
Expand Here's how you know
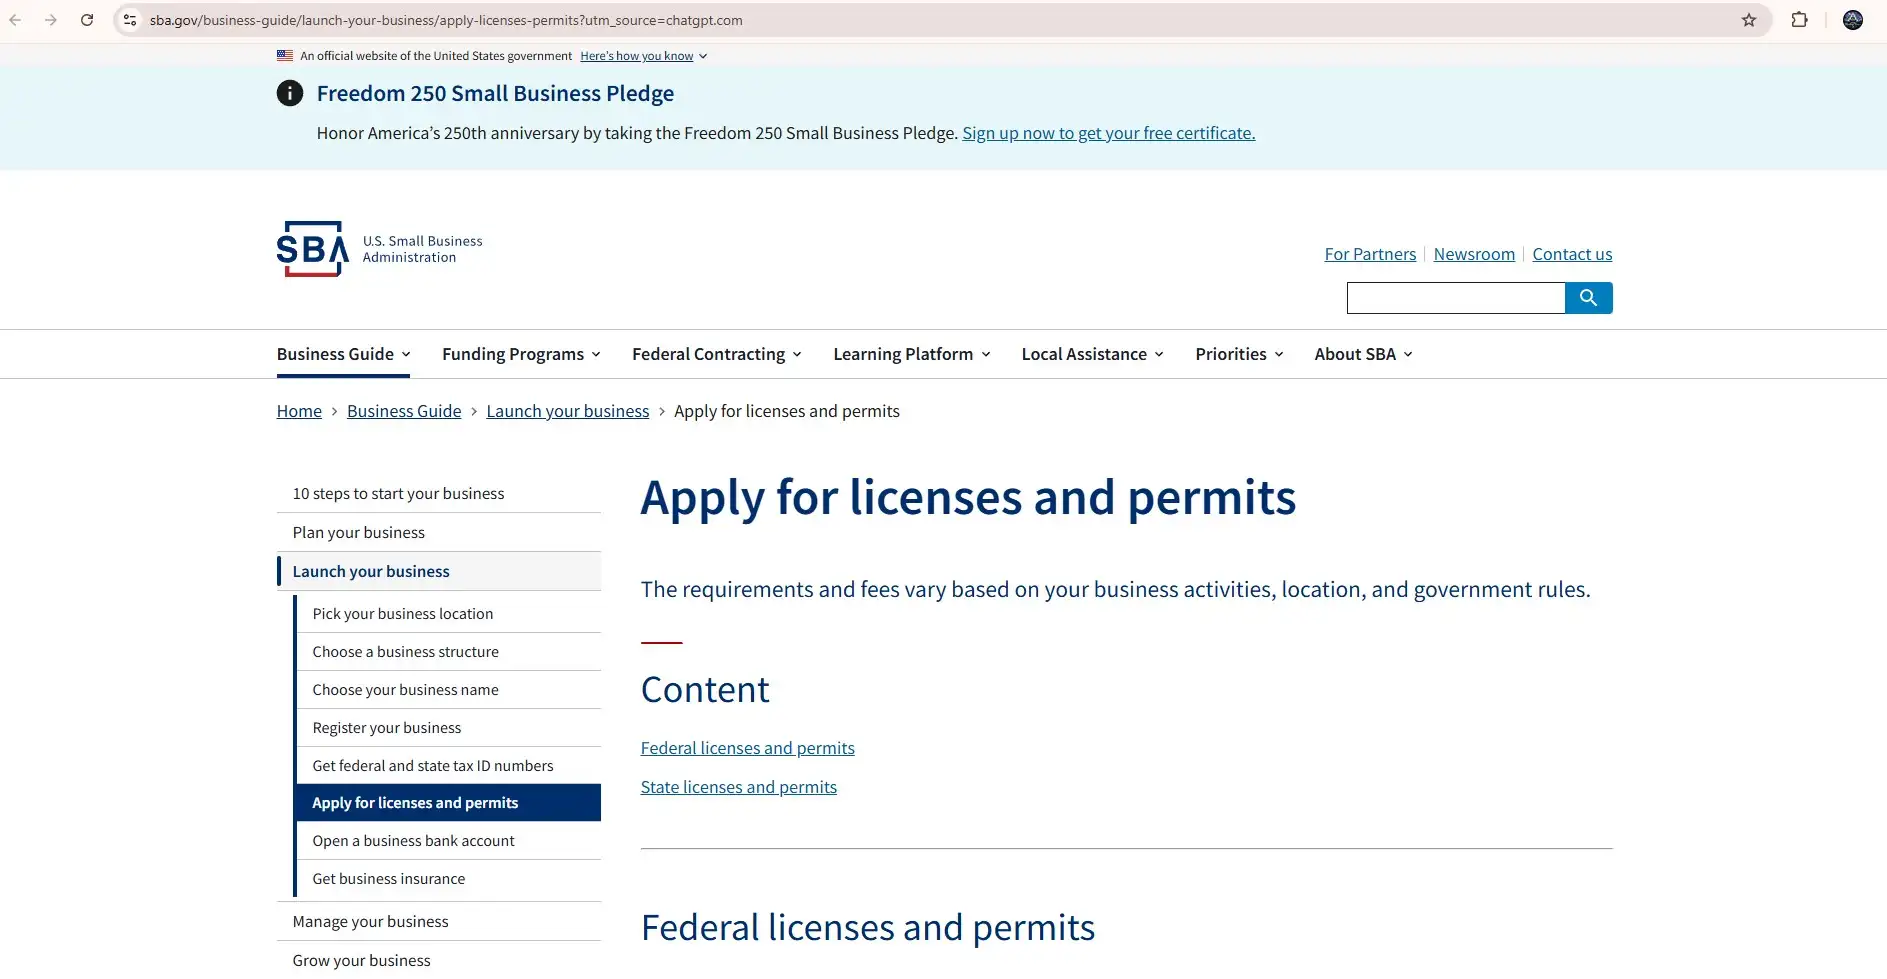[644, 56]
